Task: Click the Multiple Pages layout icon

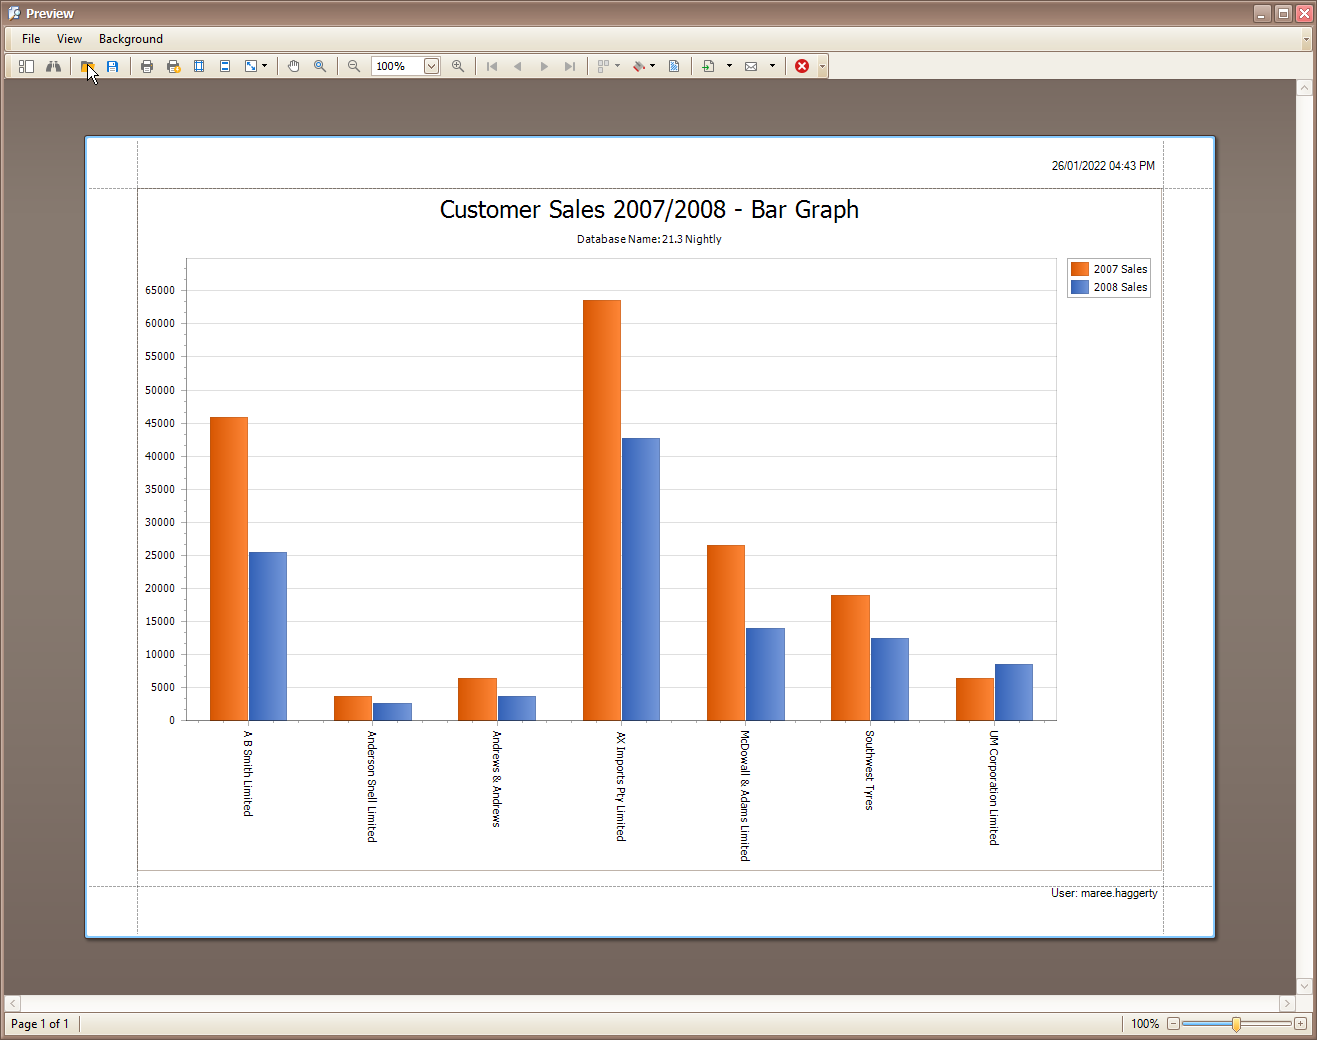Action: point(603,66)
